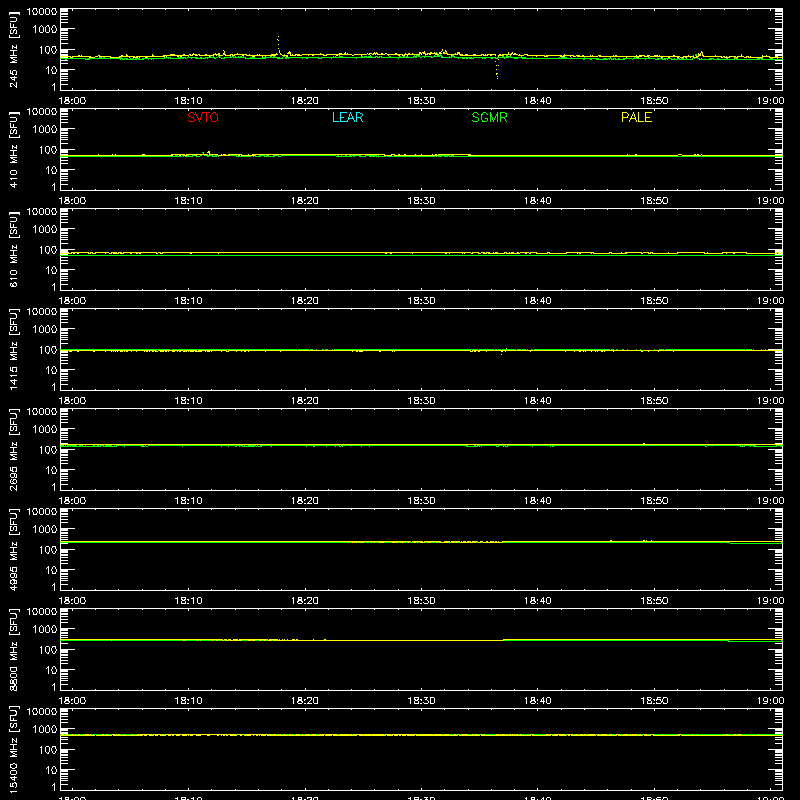Click 18:20 tick label under 4995 MHz panel

pyautogui.click(x=305, y=601)
